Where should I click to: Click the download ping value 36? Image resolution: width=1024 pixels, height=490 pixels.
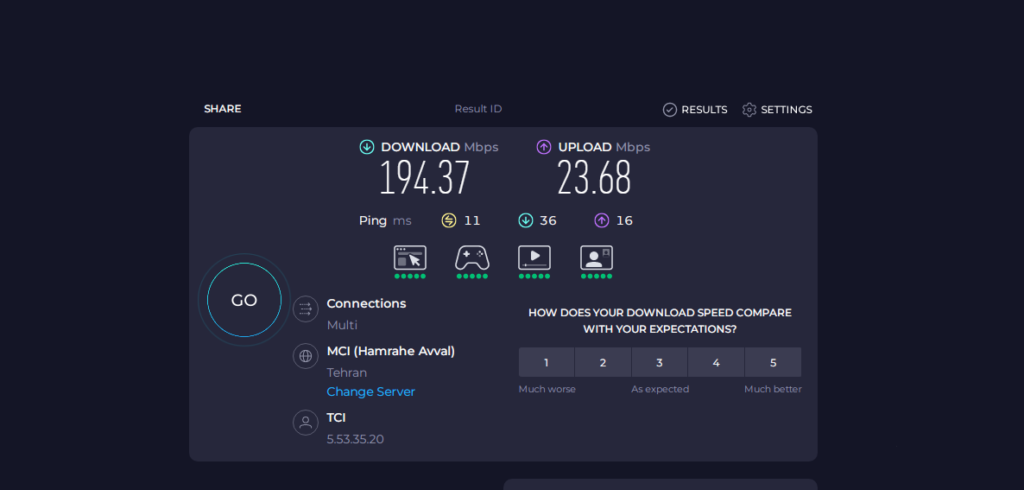548,221
